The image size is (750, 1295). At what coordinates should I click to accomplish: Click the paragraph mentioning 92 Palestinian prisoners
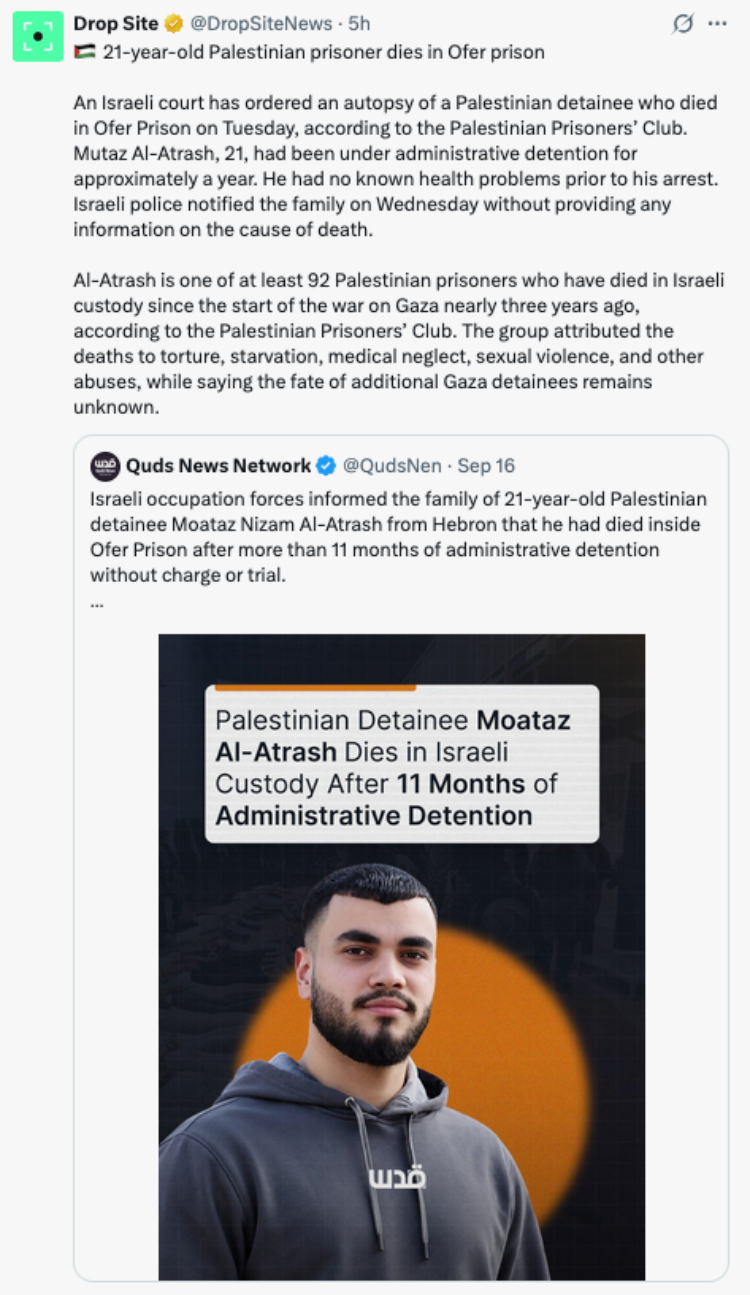point(399,344)
